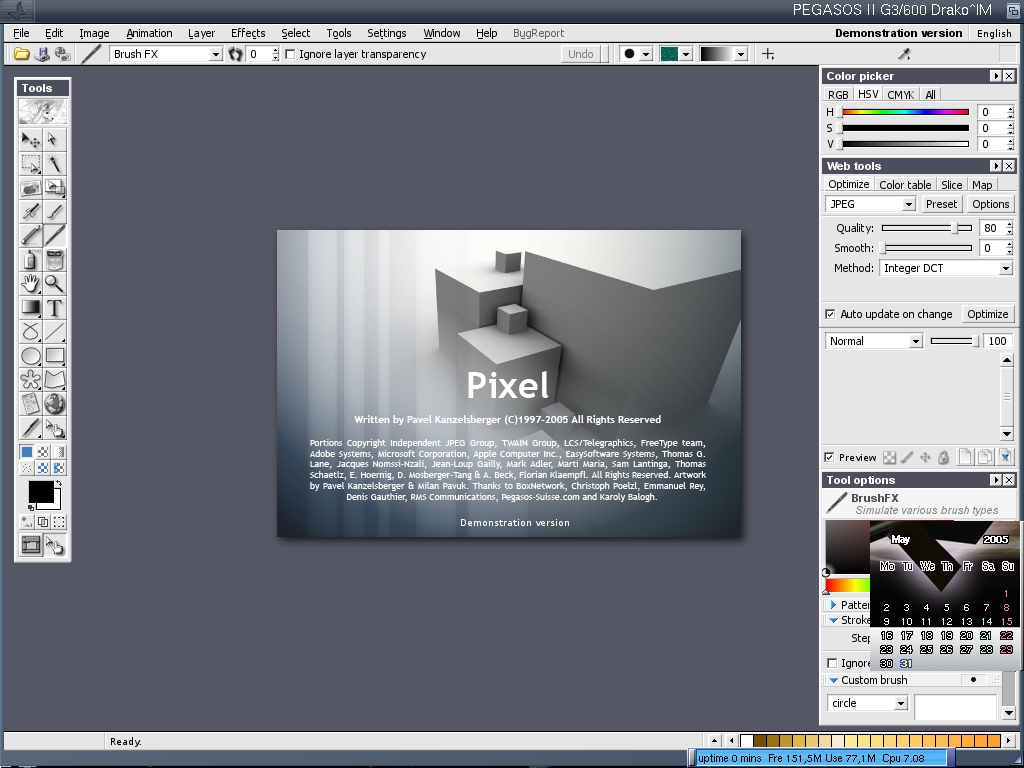The width and height of the screenshot is (1024, 768).
Task: Select the Zoom magnifier tool
Action: click(55, 283)
